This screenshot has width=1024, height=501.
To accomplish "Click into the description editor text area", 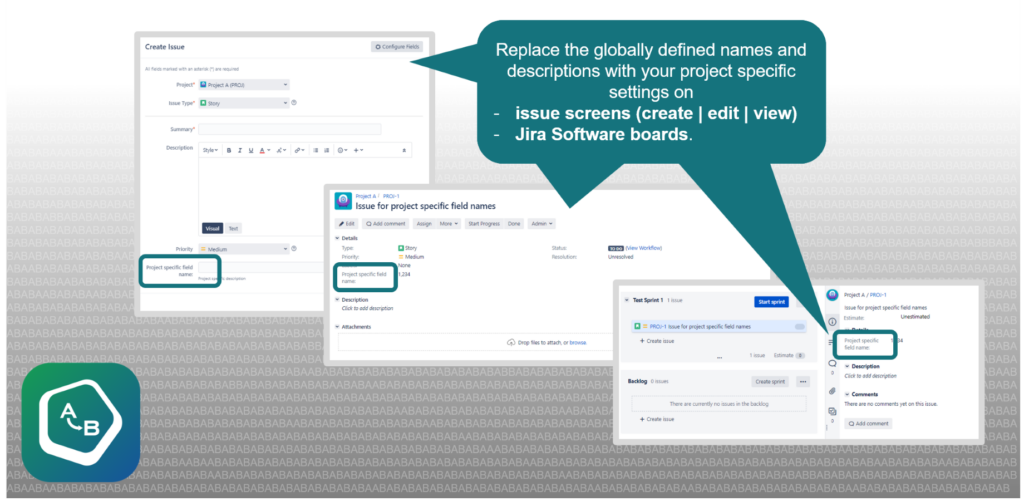I will point(305,189).
